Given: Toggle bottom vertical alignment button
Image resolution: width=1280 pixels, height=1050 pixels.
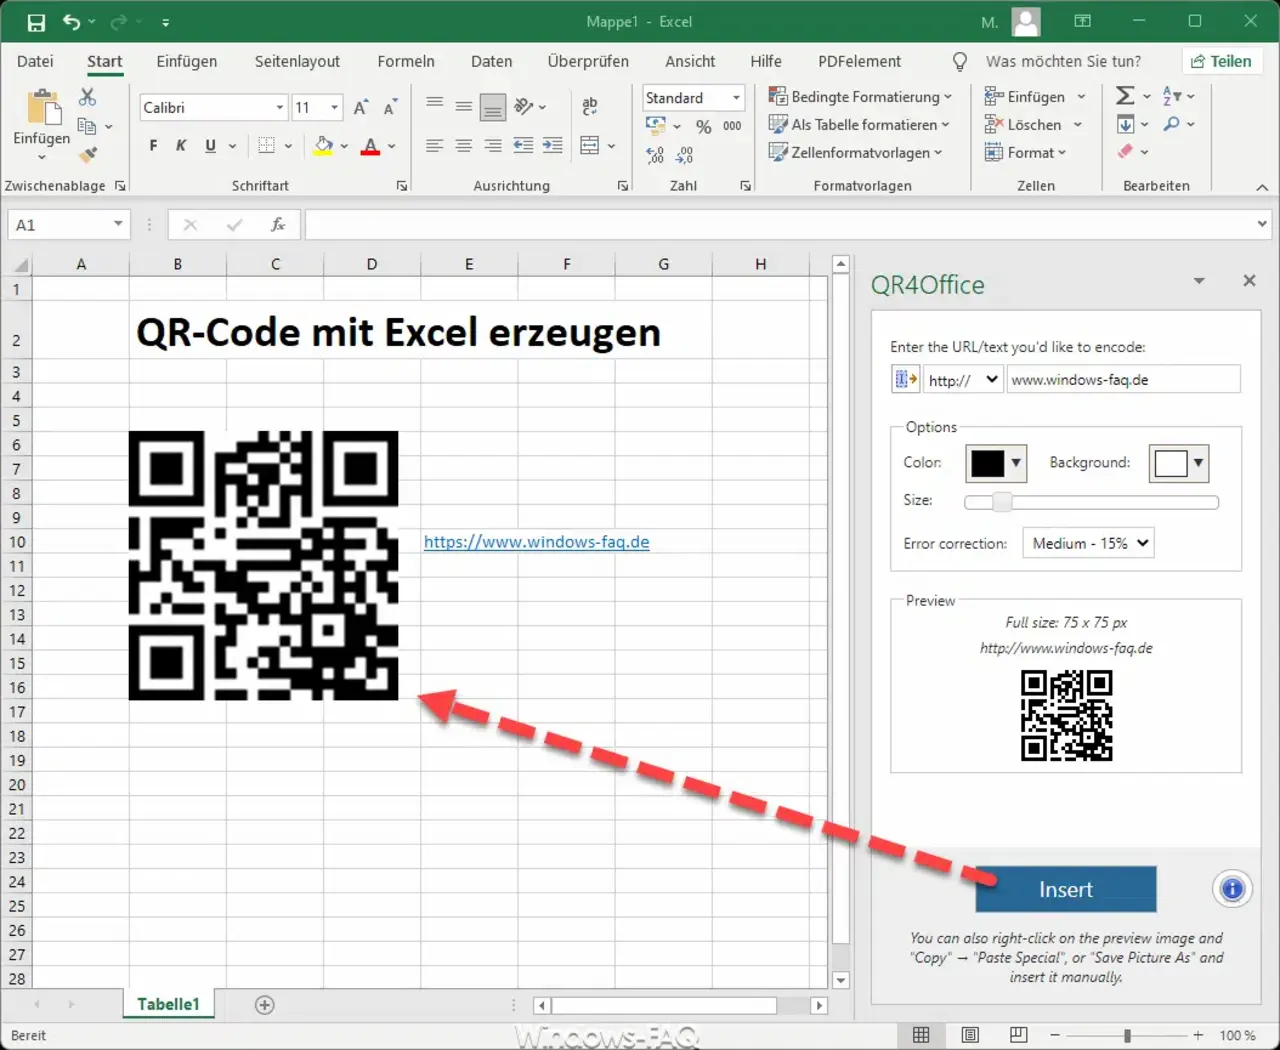Looking at the screenshot, I should click(493, 106).
